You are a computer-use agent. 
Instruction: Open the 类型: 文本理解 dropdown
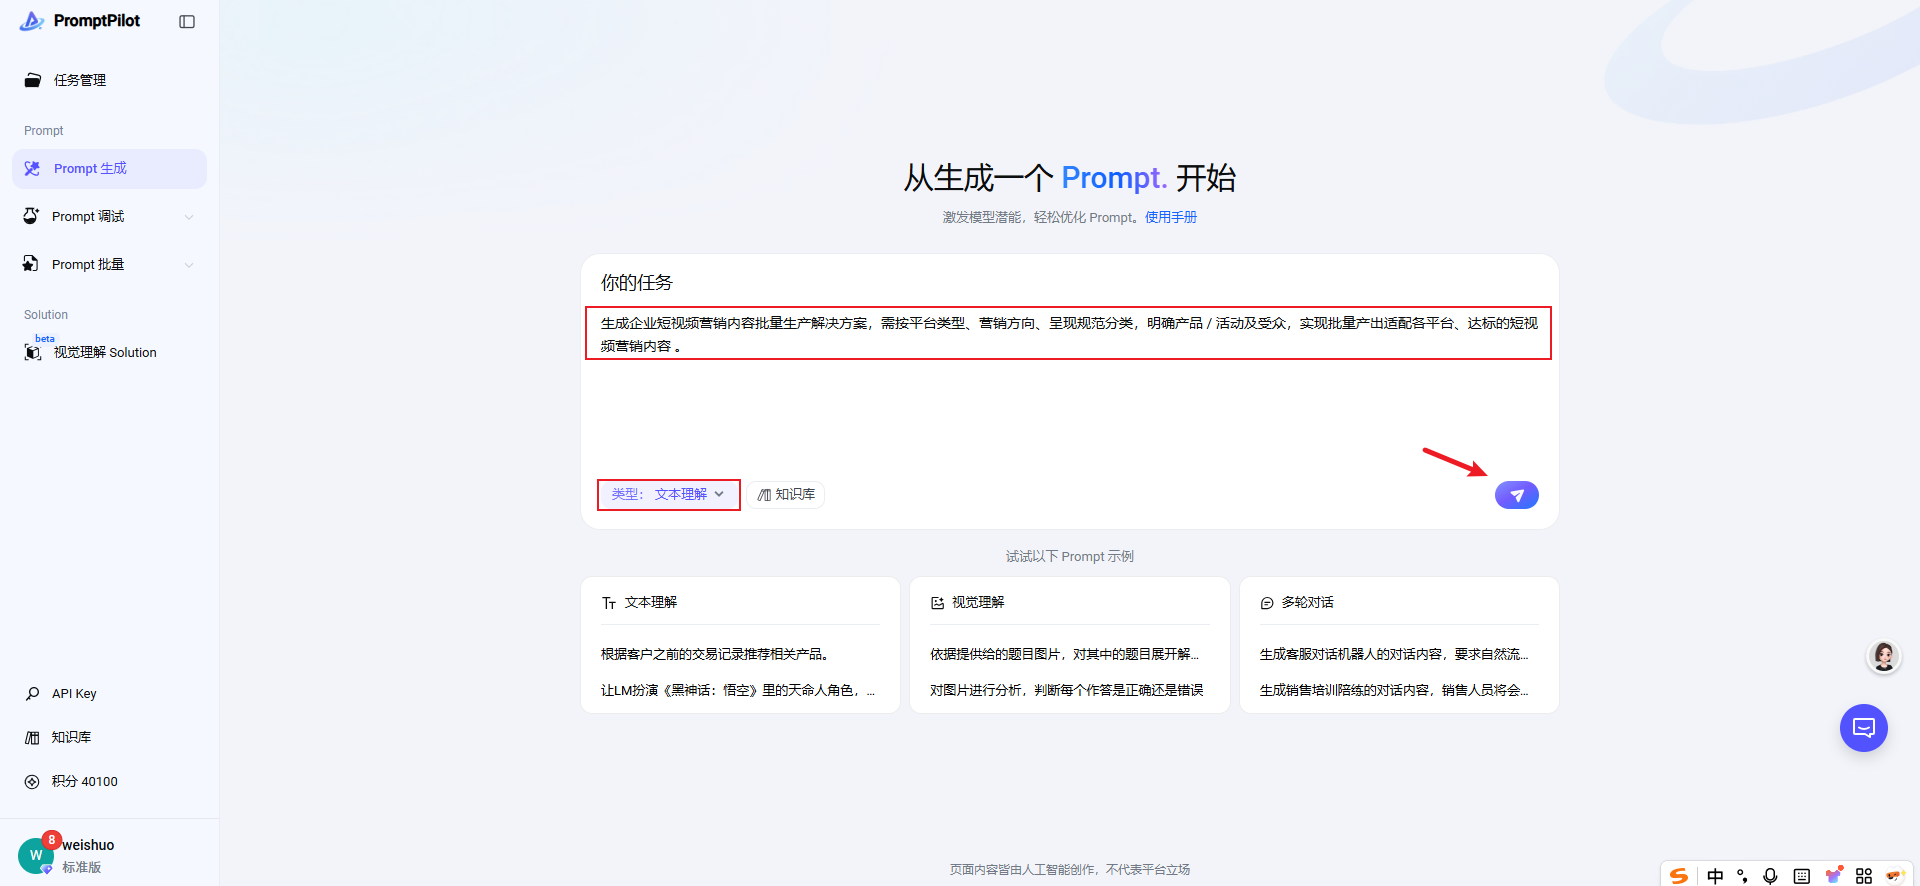tap(669, 495)
